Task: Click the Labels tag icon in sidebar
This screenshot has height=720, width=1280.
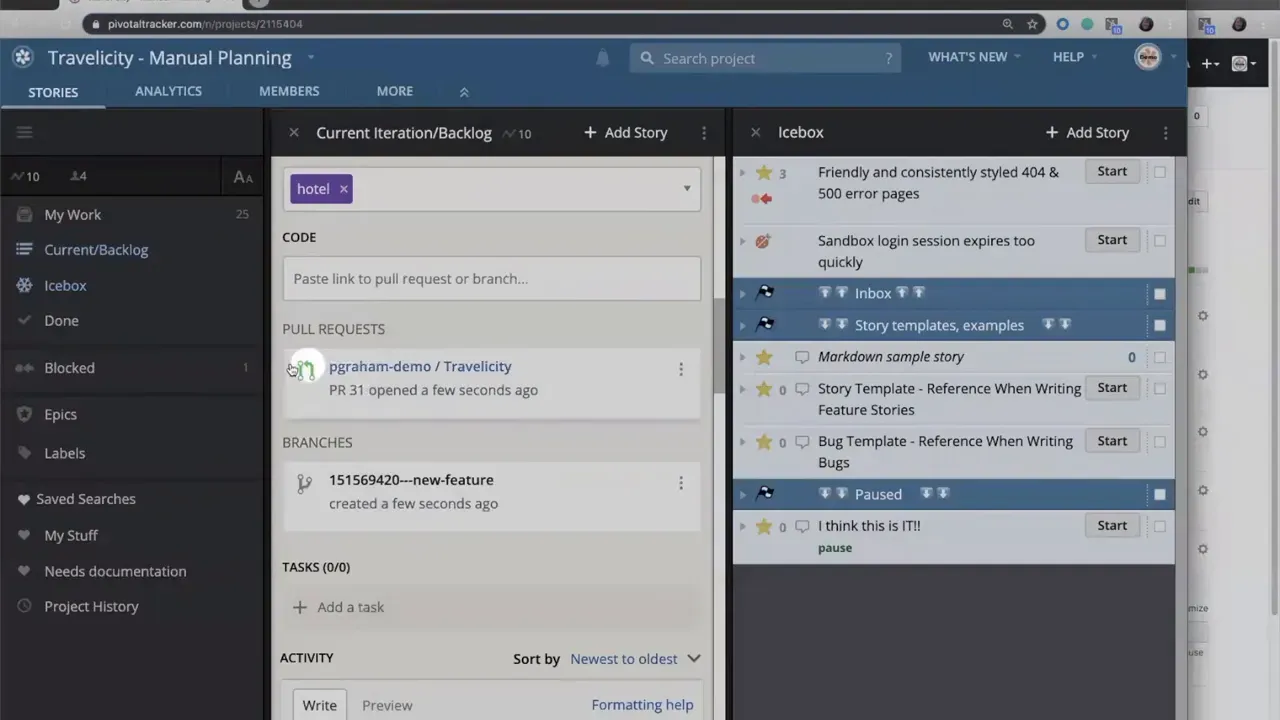Action: (22, 453)
